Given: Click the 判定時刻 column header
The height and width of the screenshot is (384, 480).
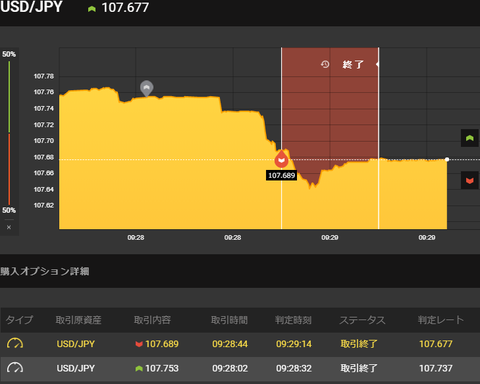Looking at the screenshot, I should tap(293, 320).
